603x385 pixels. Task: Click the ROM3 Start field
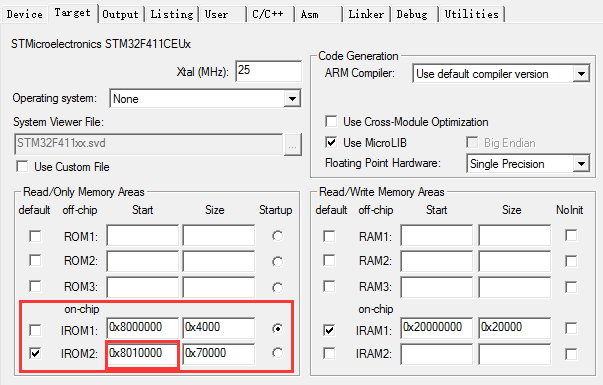coord(143,287)
